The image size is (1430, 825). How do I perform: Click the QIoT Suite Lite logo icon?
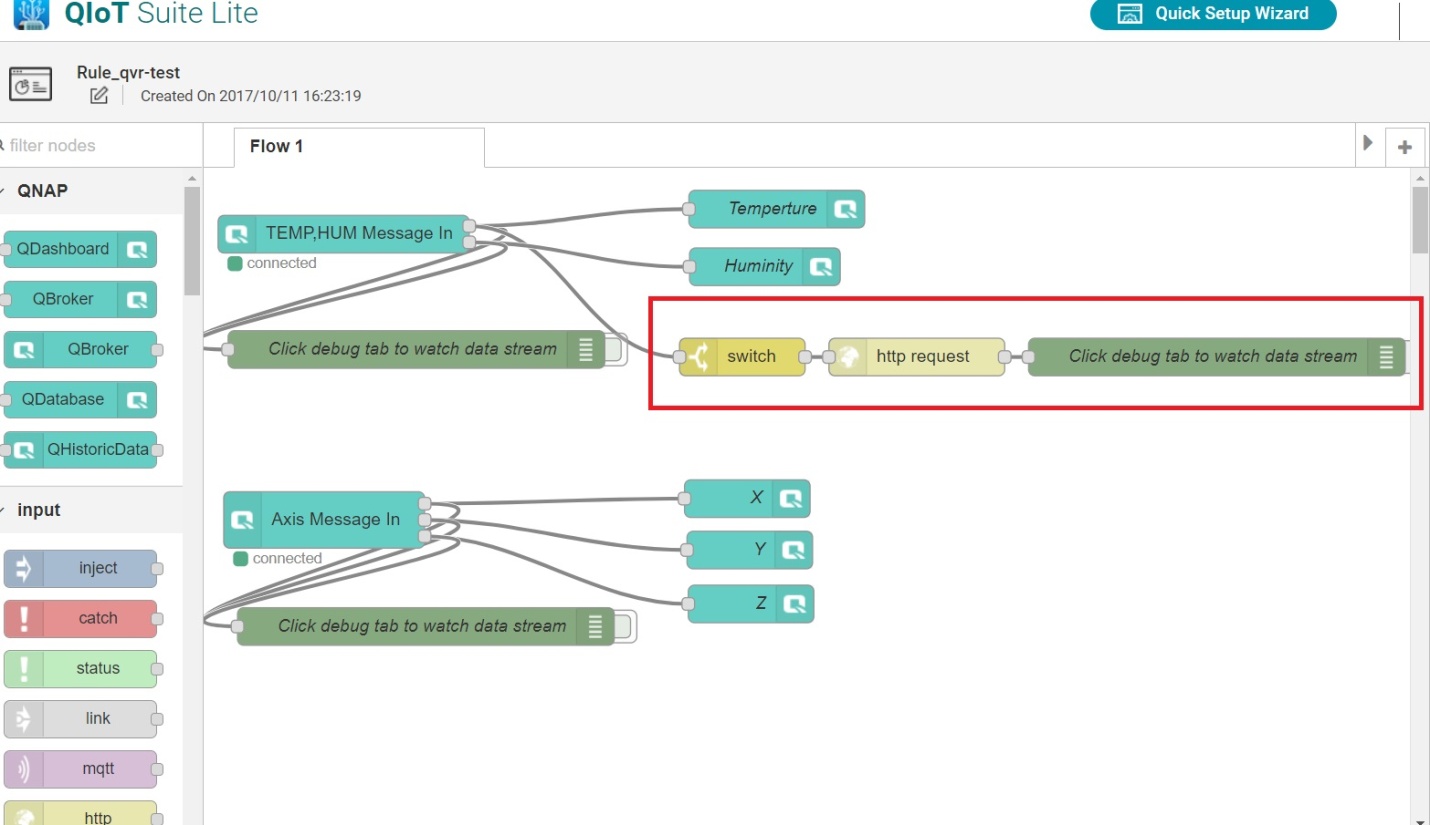click(31, 14)
